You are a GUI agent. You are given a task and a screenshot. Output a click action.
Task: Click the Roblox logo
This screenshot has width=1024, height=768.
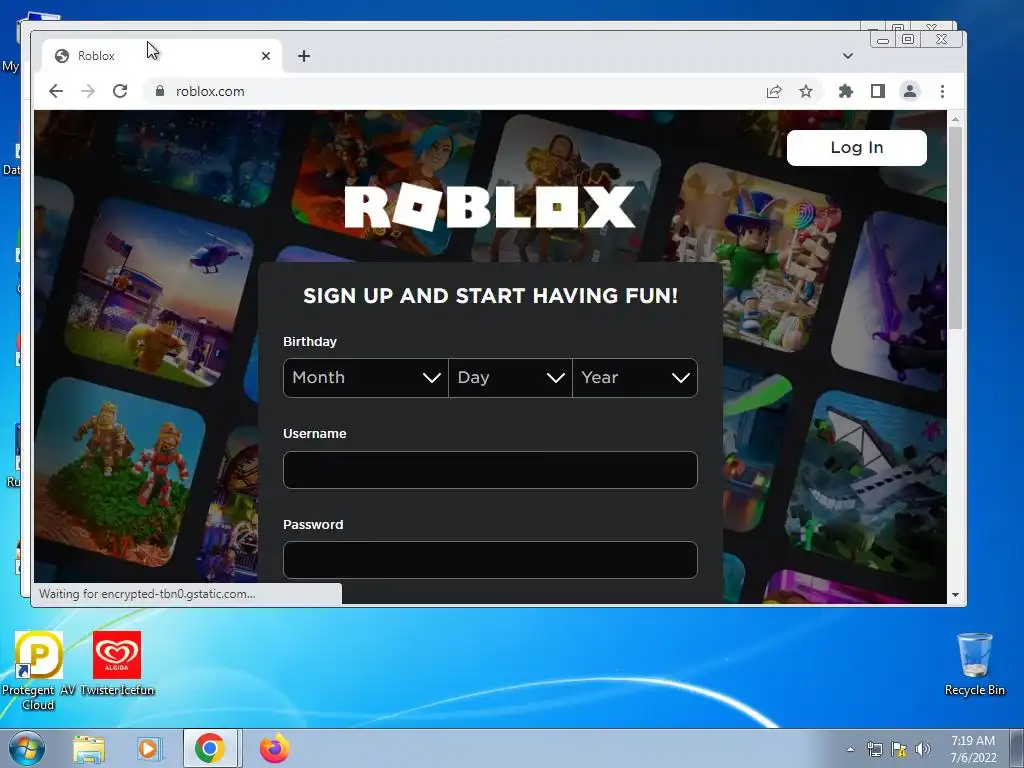click(x=490, y=206)
